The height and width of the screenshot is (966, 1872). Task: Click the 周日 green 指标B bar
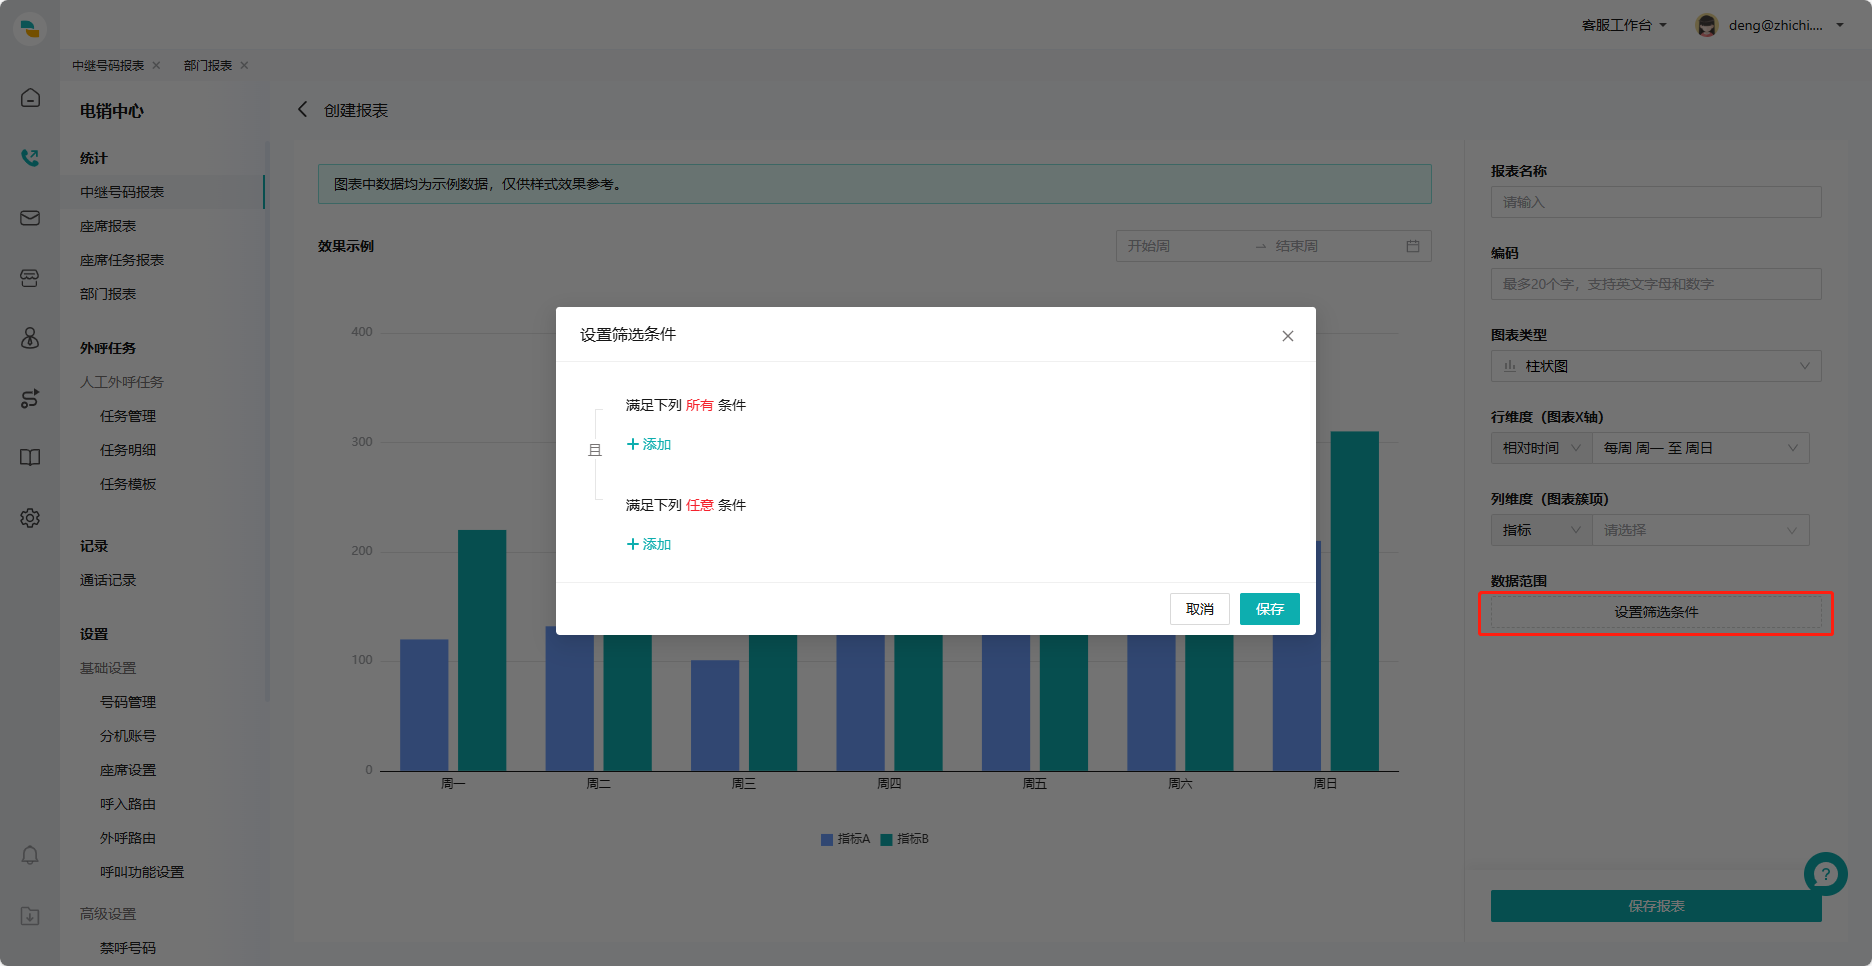click(x=1354, y=601)
